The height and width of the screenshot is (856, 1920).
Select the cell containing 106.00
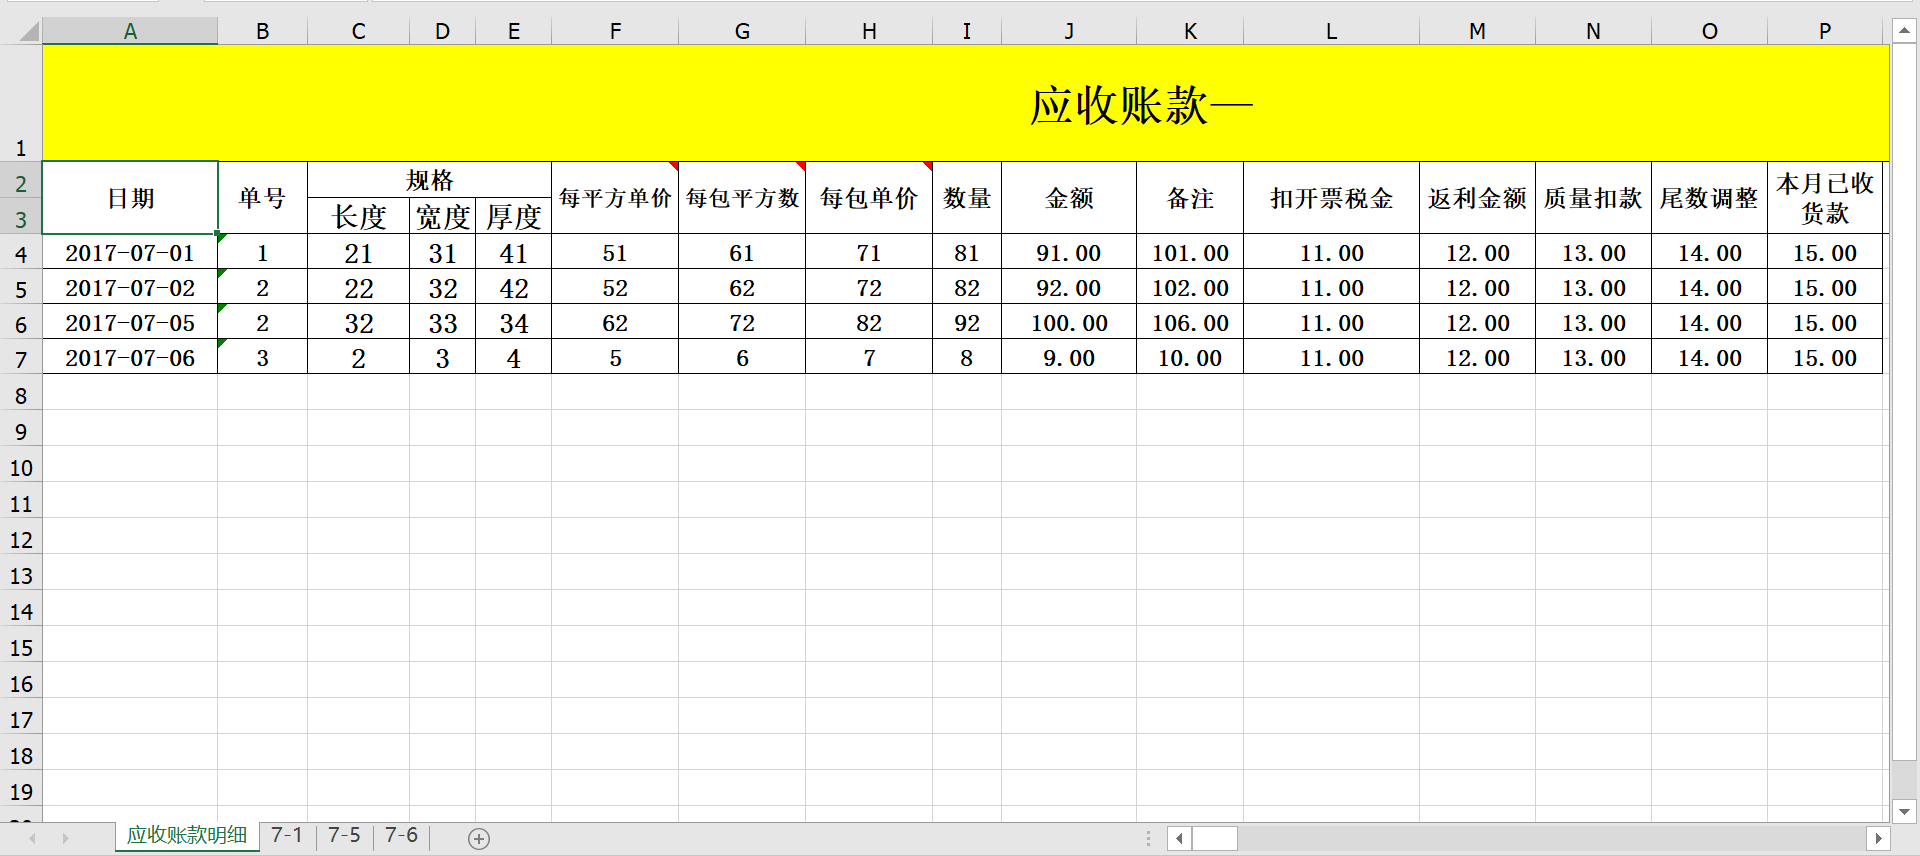(x=1190, y=322)
